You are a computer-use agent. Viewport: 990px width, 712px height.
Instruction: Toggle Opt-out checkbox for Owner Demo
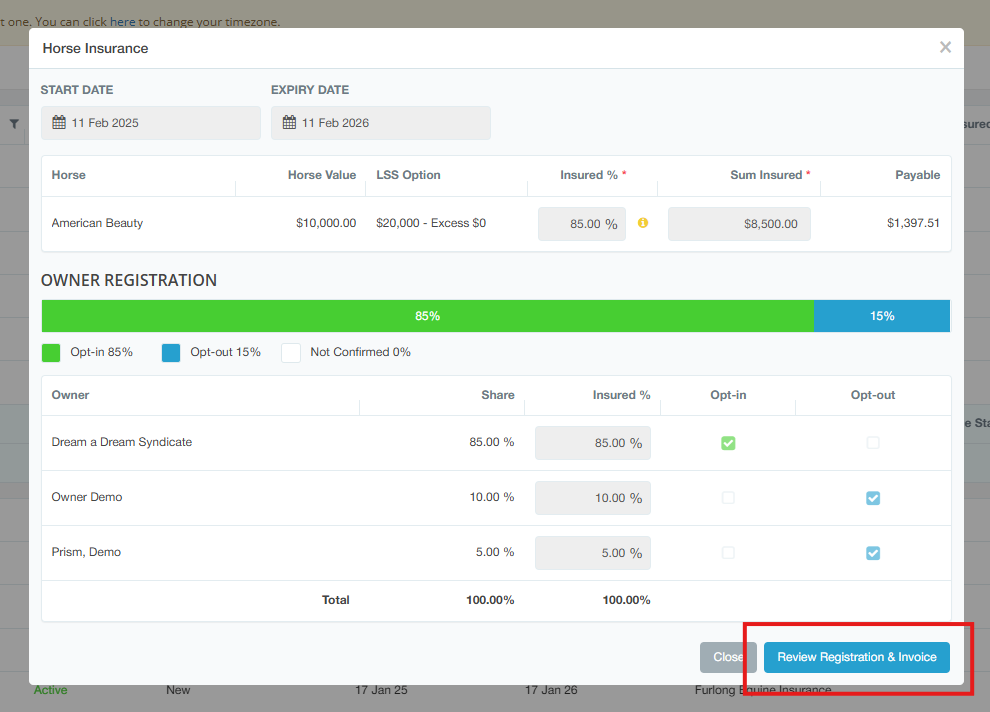click(x=873, y=498)
